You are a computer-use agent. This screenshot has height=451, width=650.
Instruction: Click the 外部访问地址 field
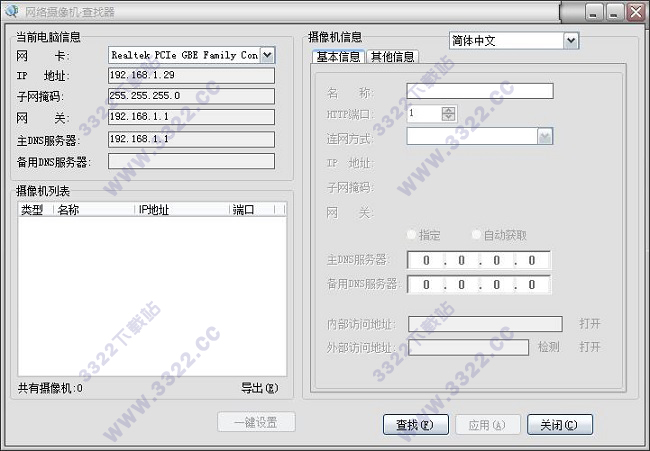468,347
